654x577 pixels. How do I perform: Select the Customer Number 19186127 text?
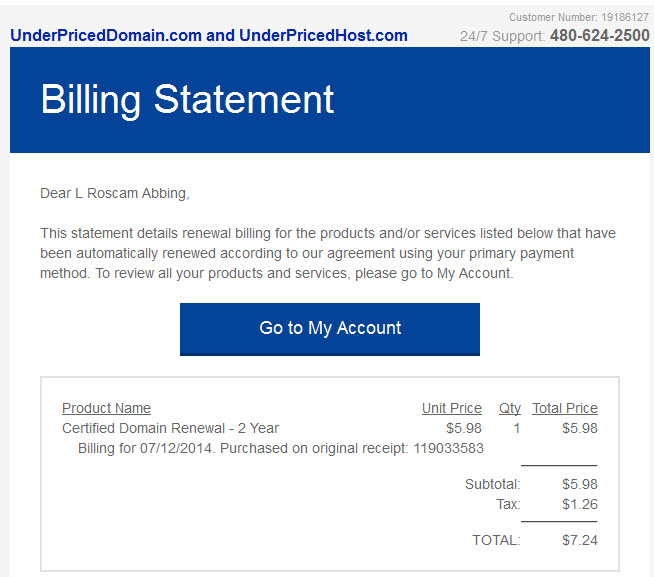[579, 17]
